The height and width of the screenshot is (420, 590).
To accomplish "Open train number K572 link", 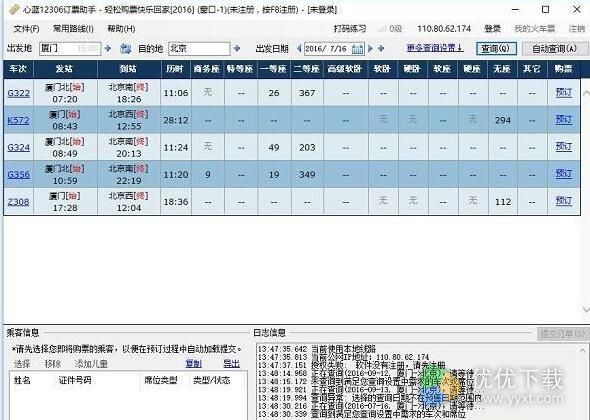I will pyautogui.click(x=18, y=120).
